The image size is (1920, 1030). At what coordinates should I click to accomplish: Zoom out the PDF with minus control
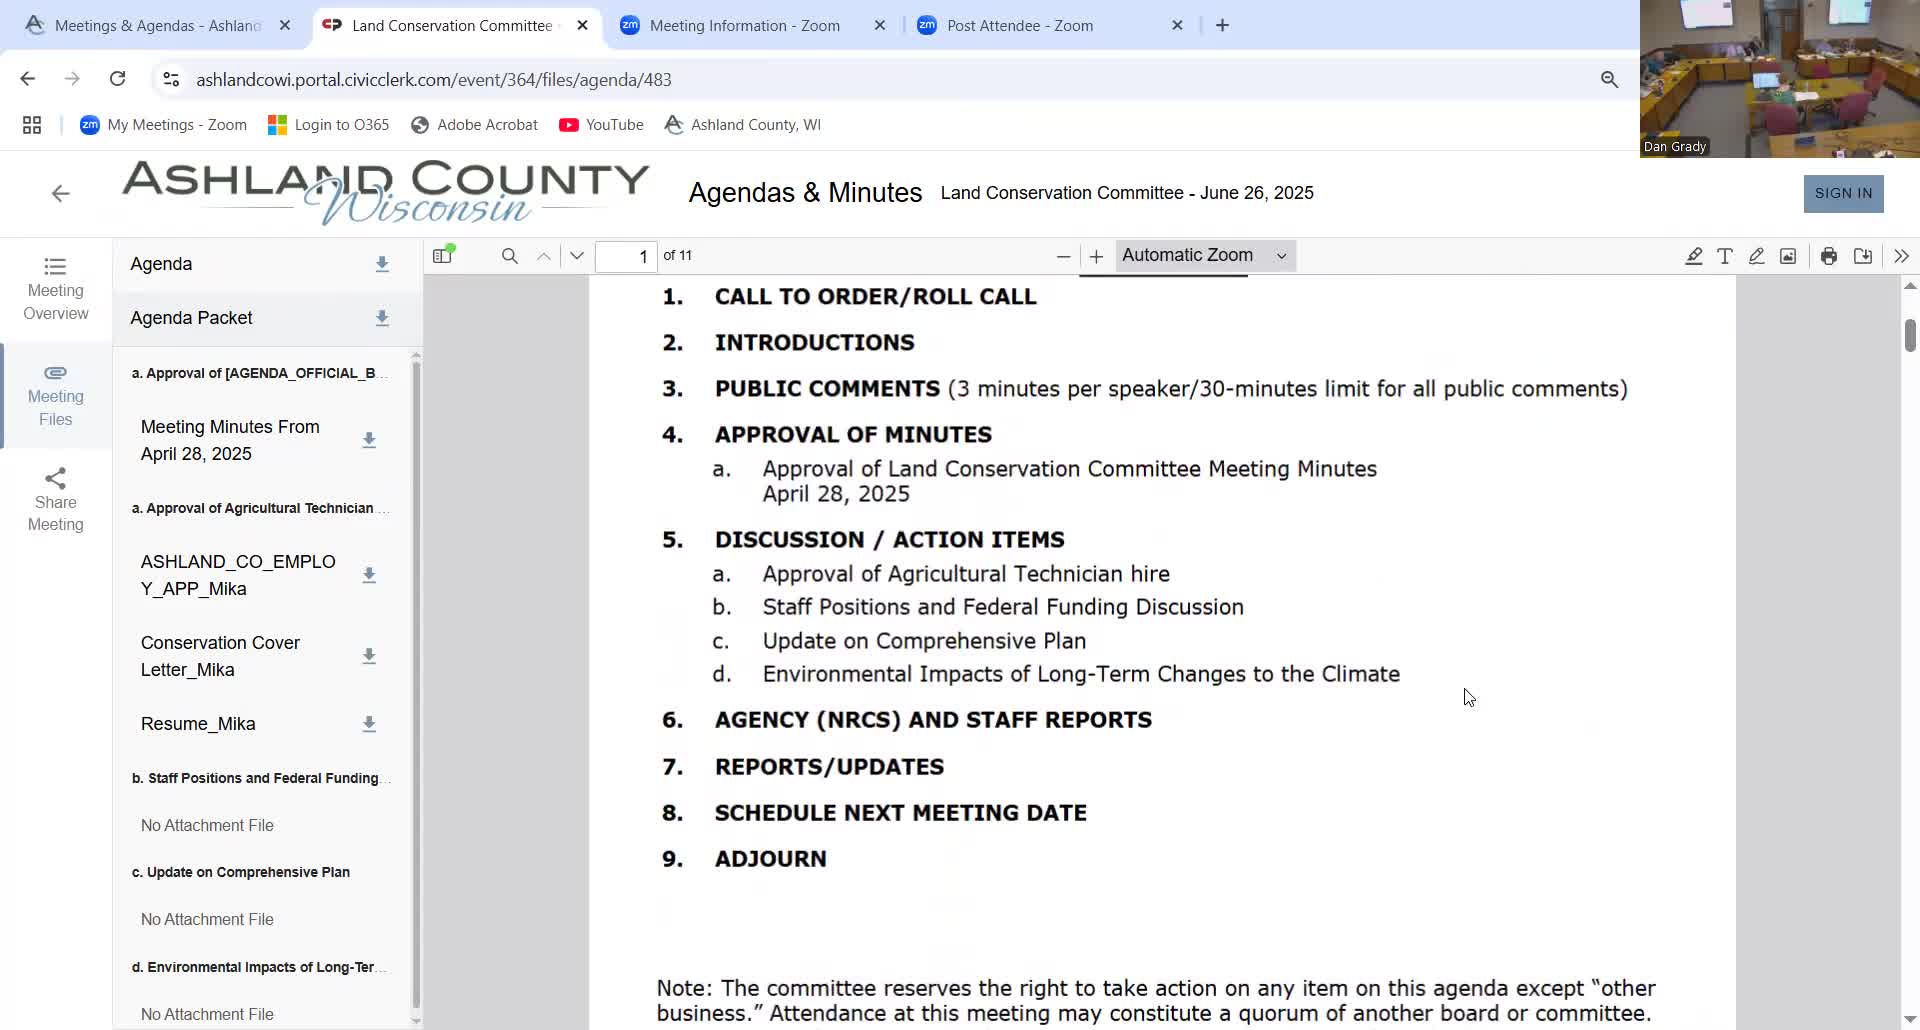tap(1063, 256)
